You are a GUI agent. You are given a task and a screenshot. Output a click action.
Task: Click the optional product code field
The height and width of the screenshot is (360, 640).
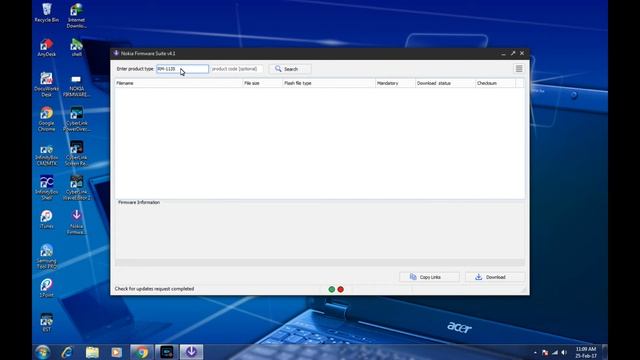[x=236, y=69]
